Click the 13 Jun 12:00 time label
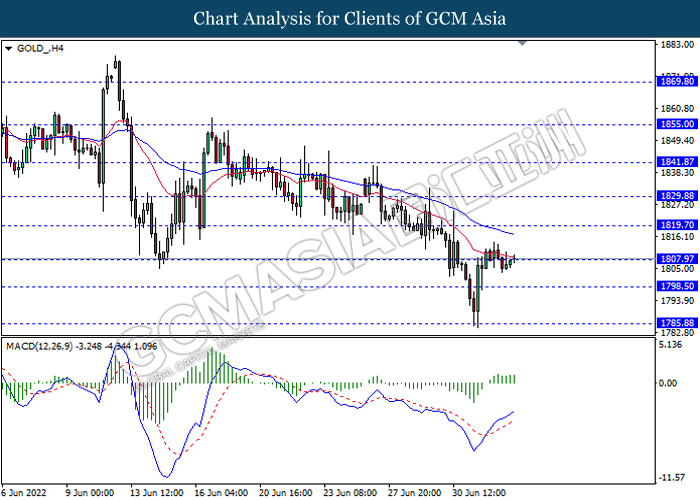Viewport: 700px width, 500px height. [x=157, y=493]
